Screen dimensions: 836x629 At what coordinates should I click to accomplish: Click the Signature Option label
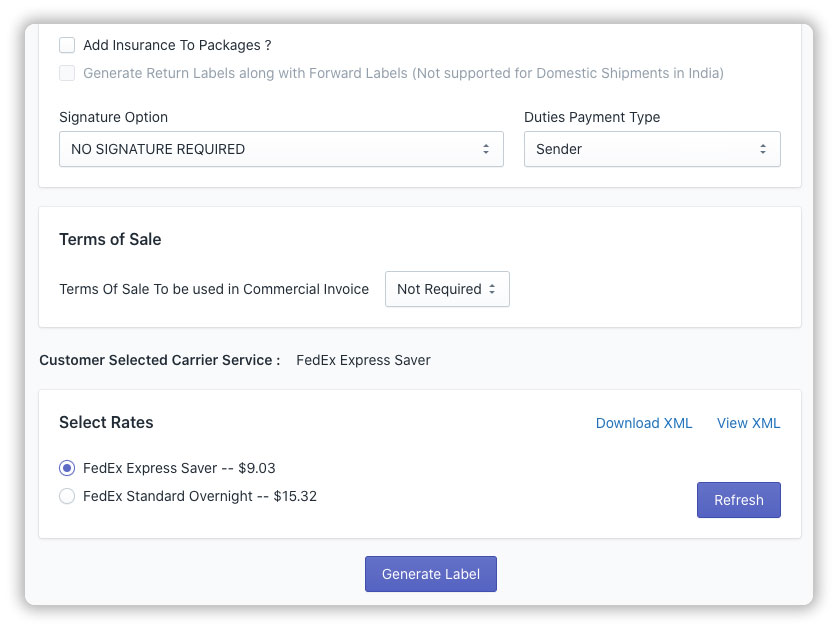(x=114, y=117)
